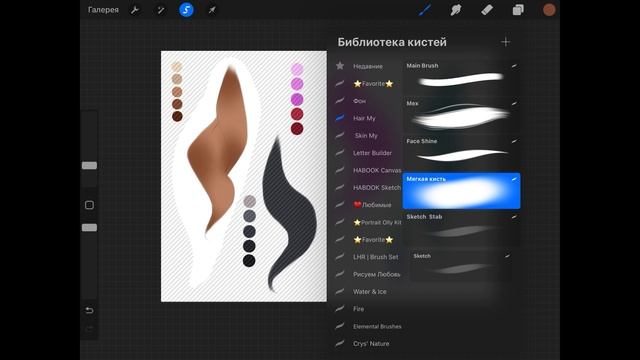This screenshot has width=640, height=360.
Task: Click the brush icon beside Skin My
Action: 340,135
